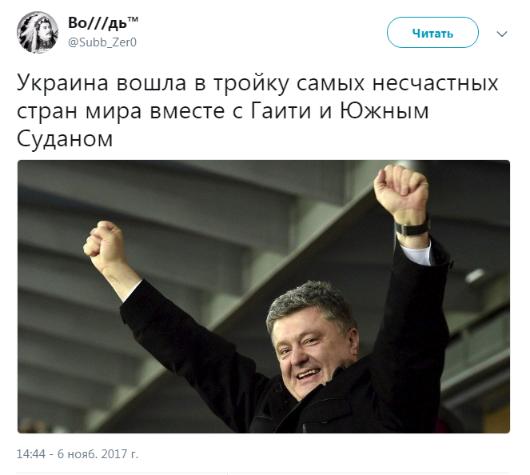Open the @Subb_Zer0 handle link
Screen dimensions: 530x475
pyautogui.click(x=102, y=42)
